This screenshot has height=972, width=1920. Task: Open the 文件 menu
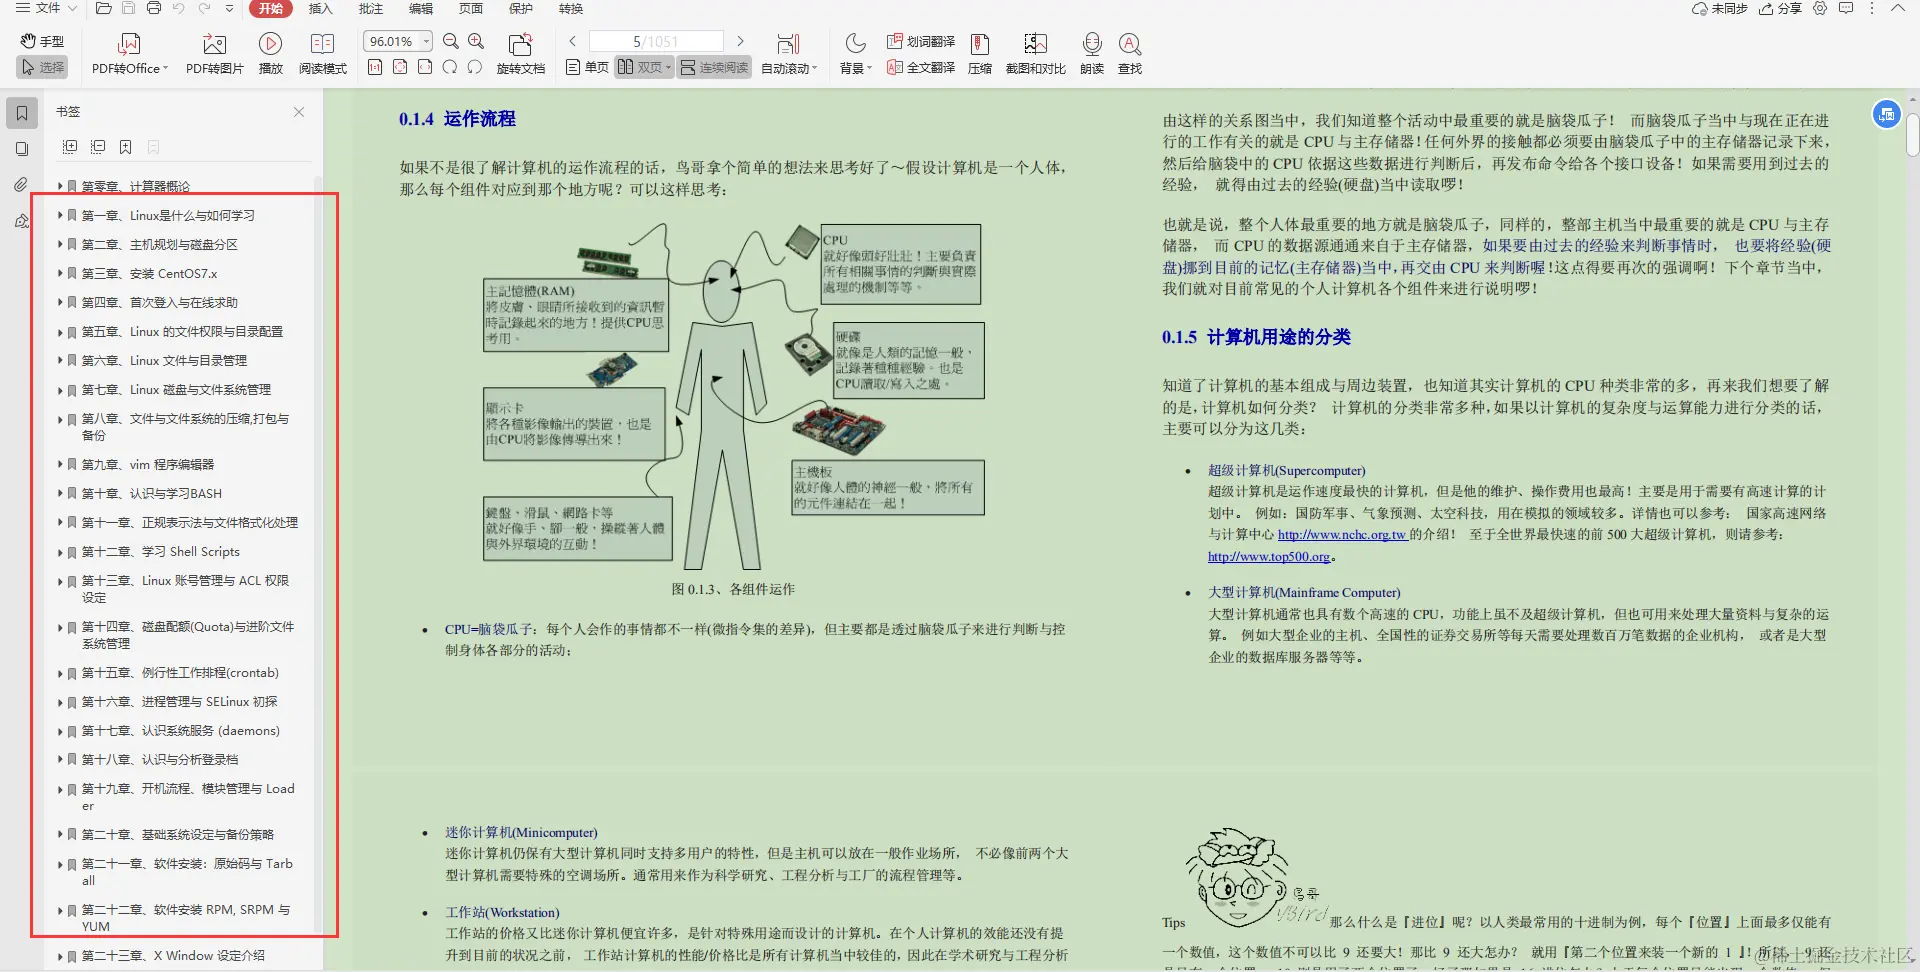pos(47,9)
